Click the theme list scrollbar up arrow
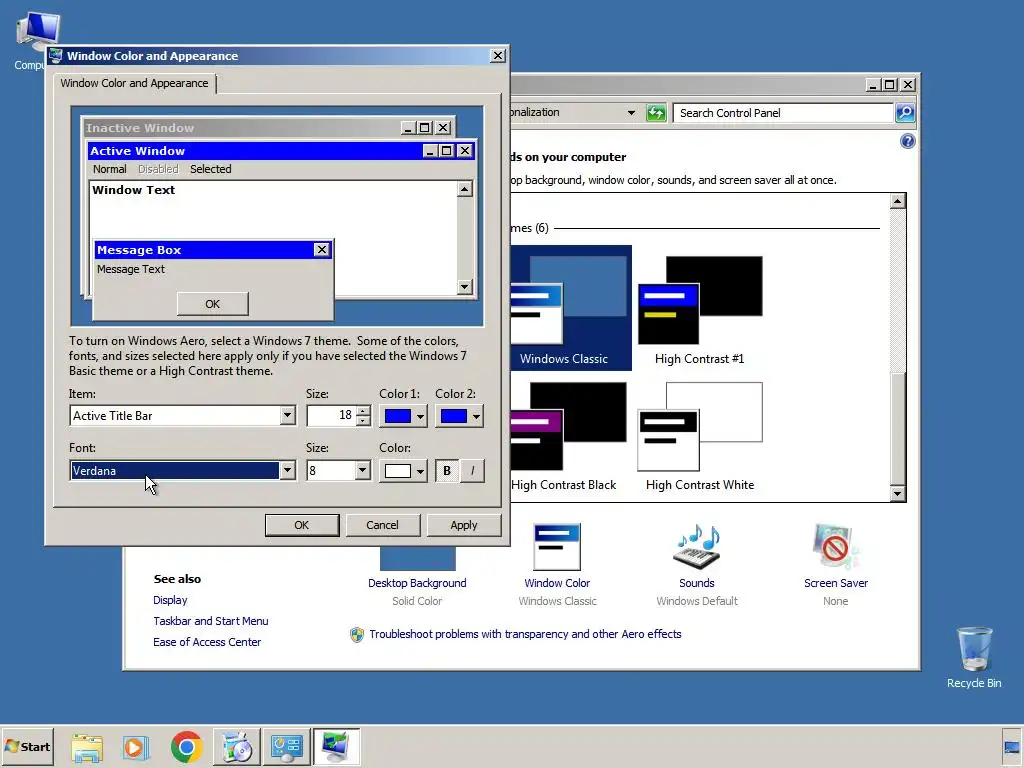Viewport: 1024px width, 768px height. pyautogui.click(x=898, y=201)
